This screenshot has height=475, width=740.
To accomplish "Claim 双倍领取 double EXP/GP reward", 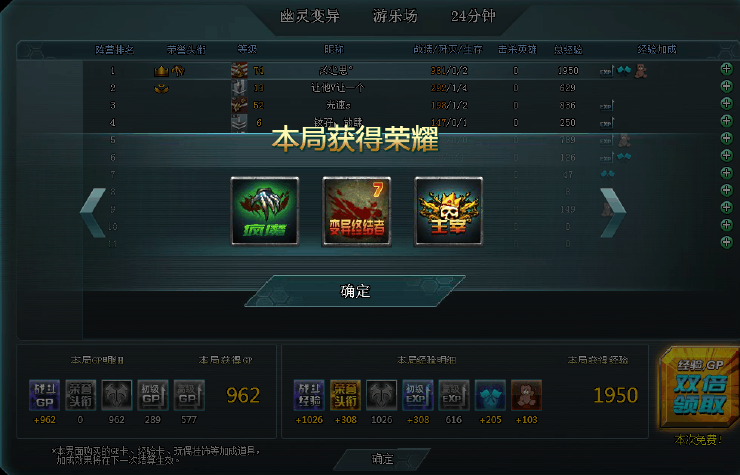I will [x=699, y=388].
